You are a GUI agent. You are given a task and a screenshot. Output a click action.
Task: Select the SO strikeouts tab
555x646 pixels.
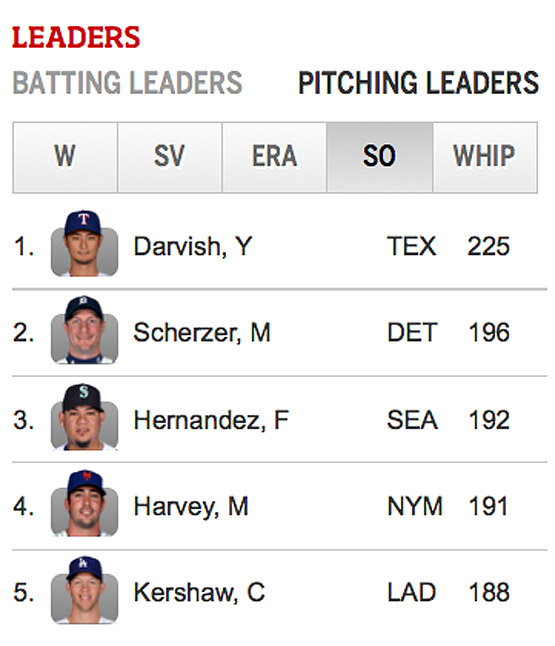click(379, 157)
